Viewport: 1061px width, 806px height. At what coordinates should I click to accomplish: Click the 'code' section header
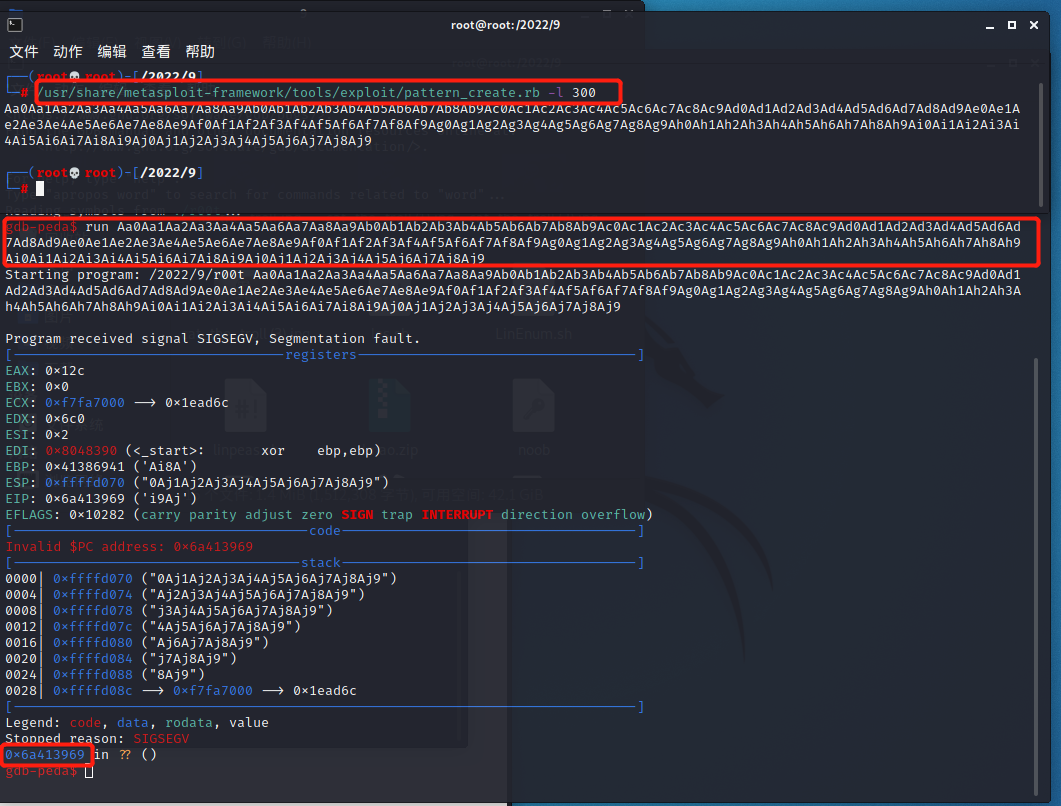(x=325, y=531)
